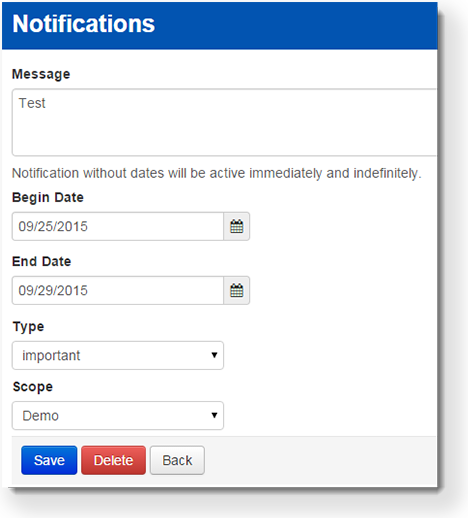Open the Begin Date calendar picker

point(237,226)
